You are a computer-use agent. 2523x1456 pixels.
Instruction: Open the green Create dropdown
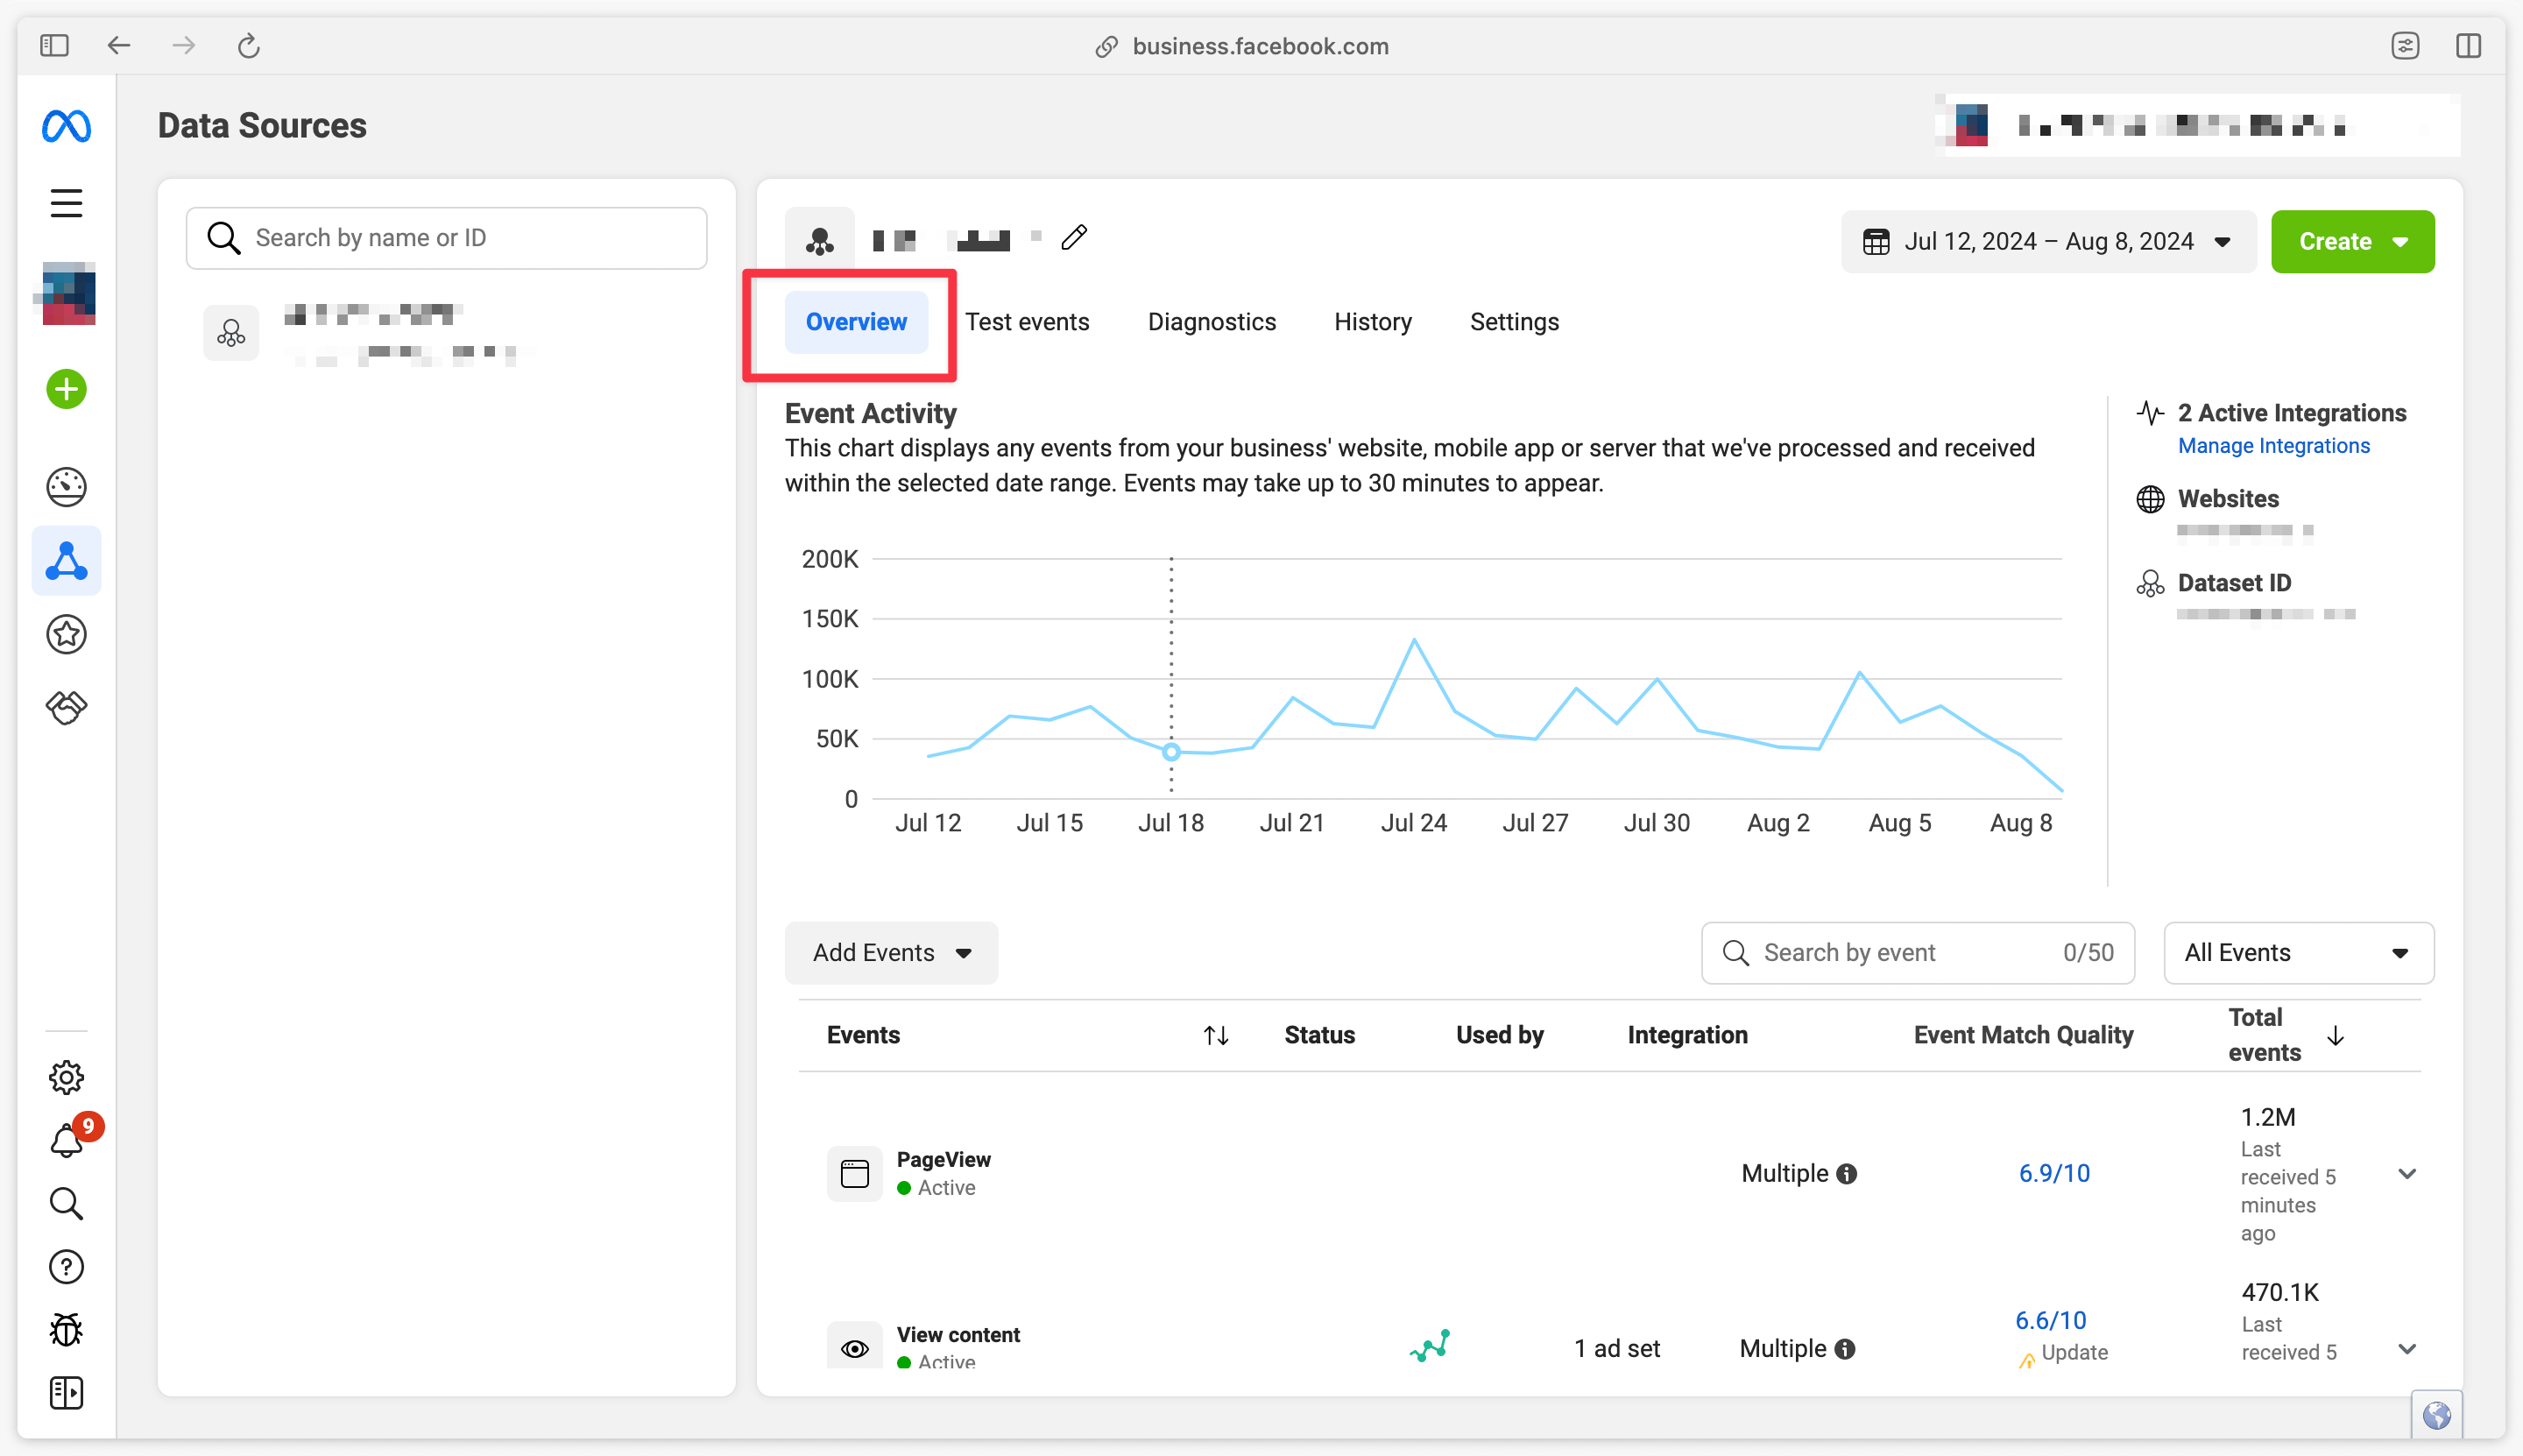pos(2352,241)
